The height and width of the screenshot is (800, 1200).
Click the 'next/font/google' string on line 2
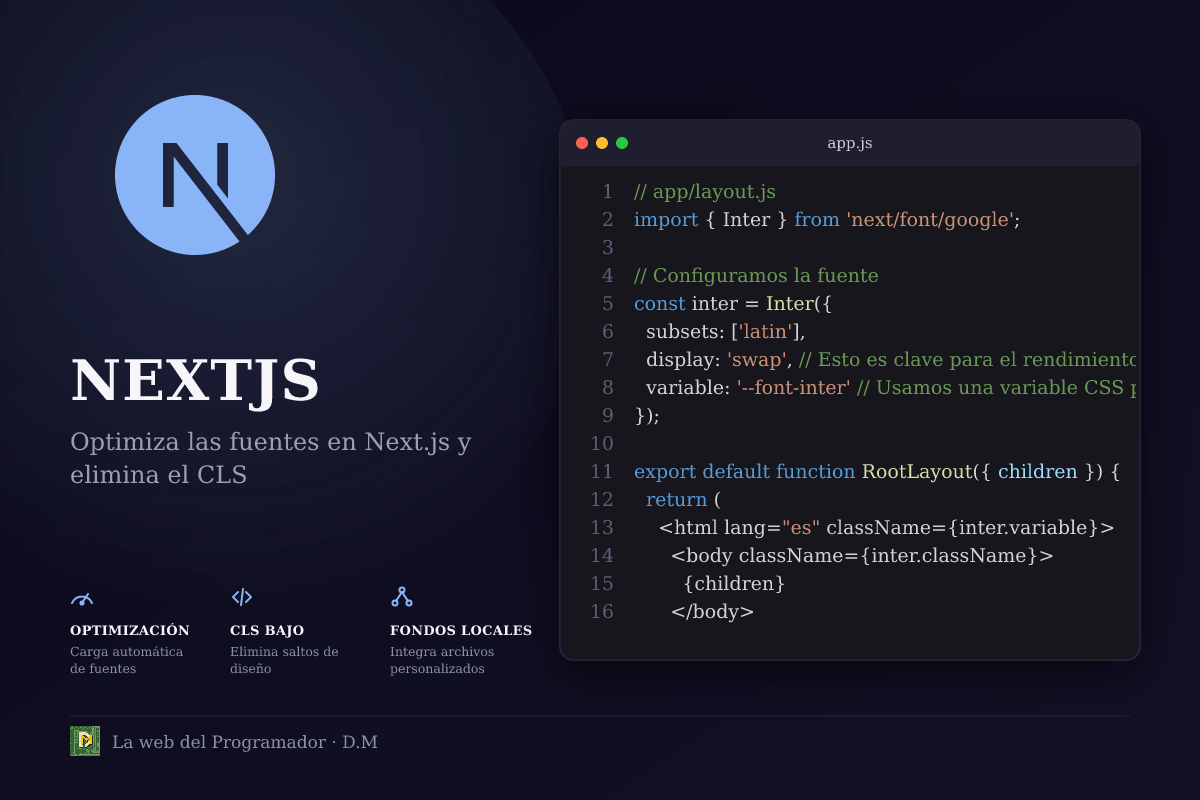coord(930,220)
